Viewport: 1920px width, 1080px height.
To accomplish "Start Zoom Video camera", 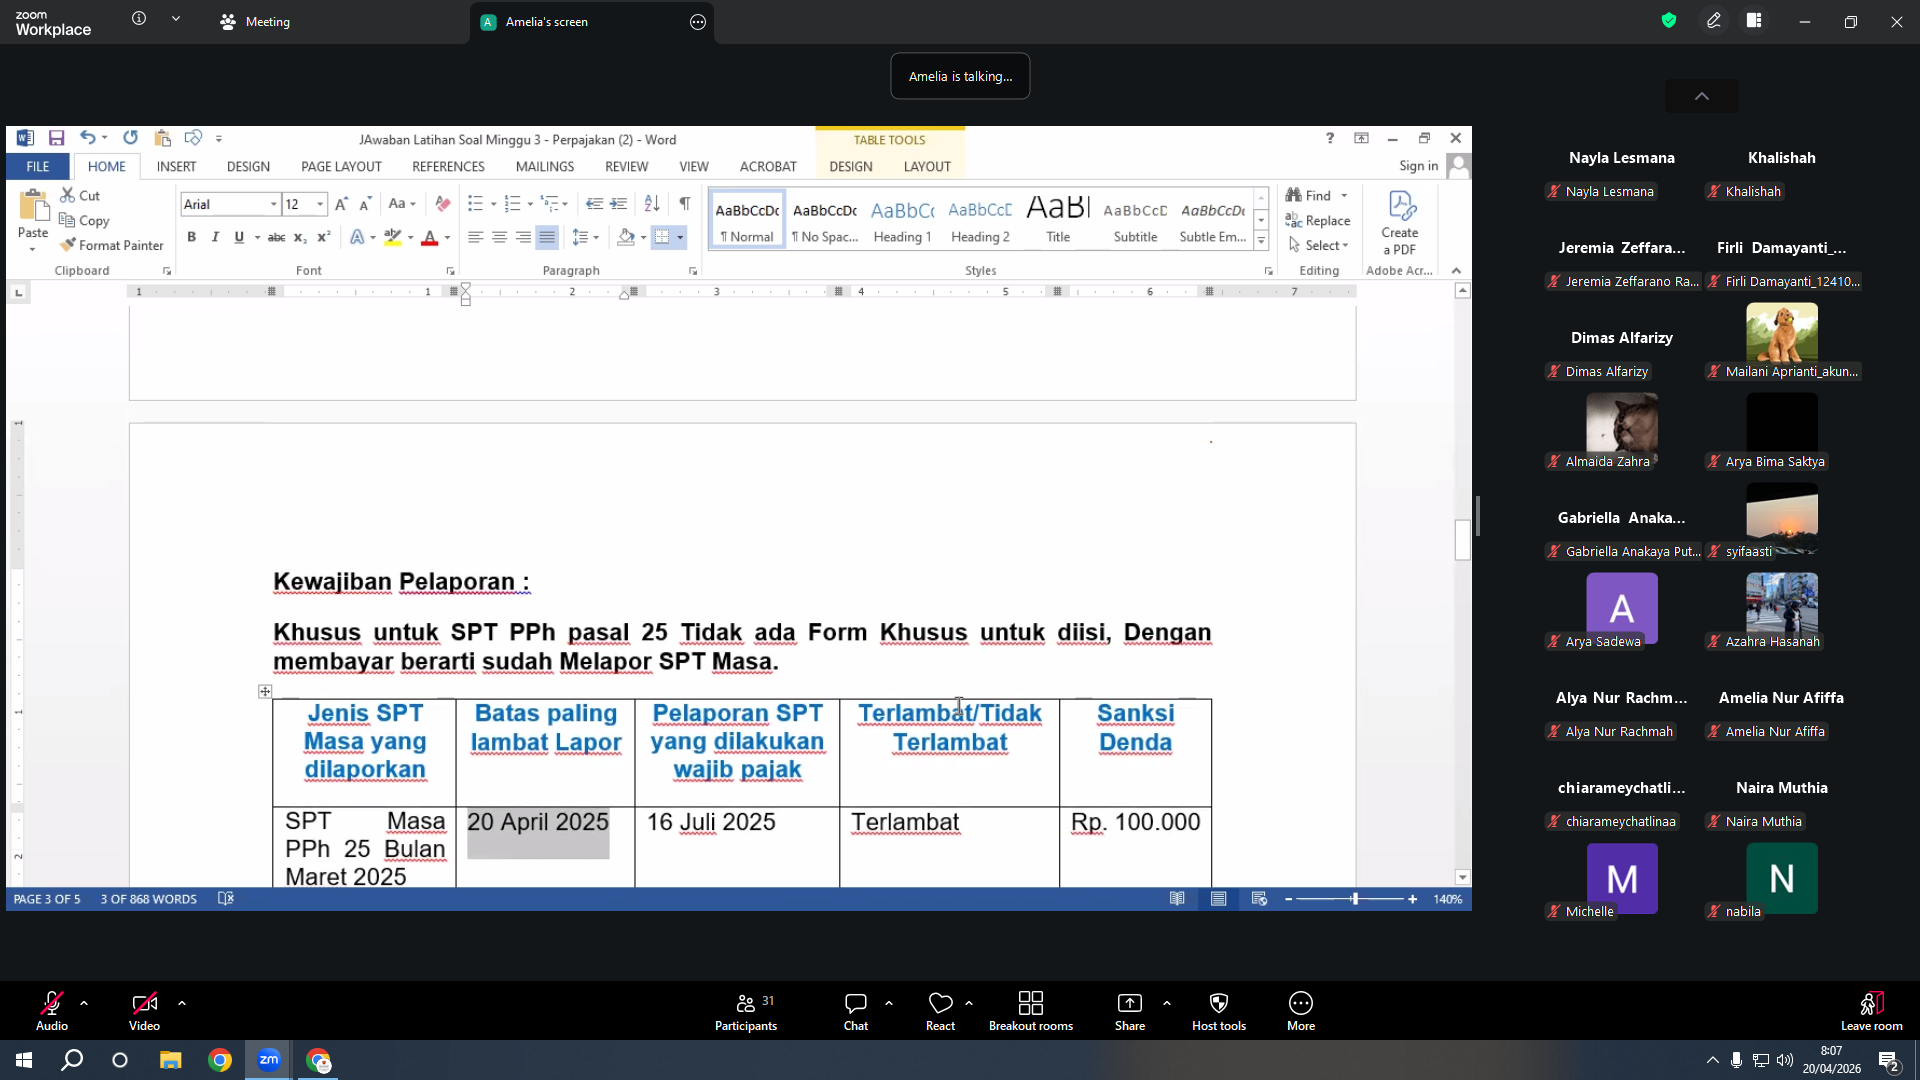I will (144, 1011).
